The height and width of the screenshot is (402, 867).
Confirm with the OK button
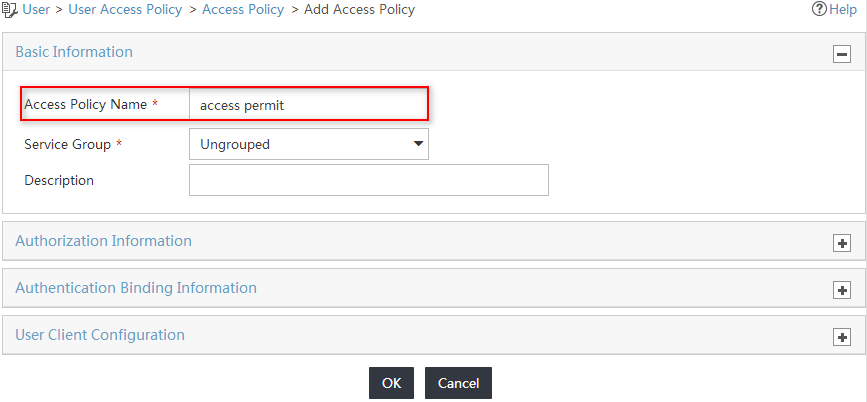391,383
